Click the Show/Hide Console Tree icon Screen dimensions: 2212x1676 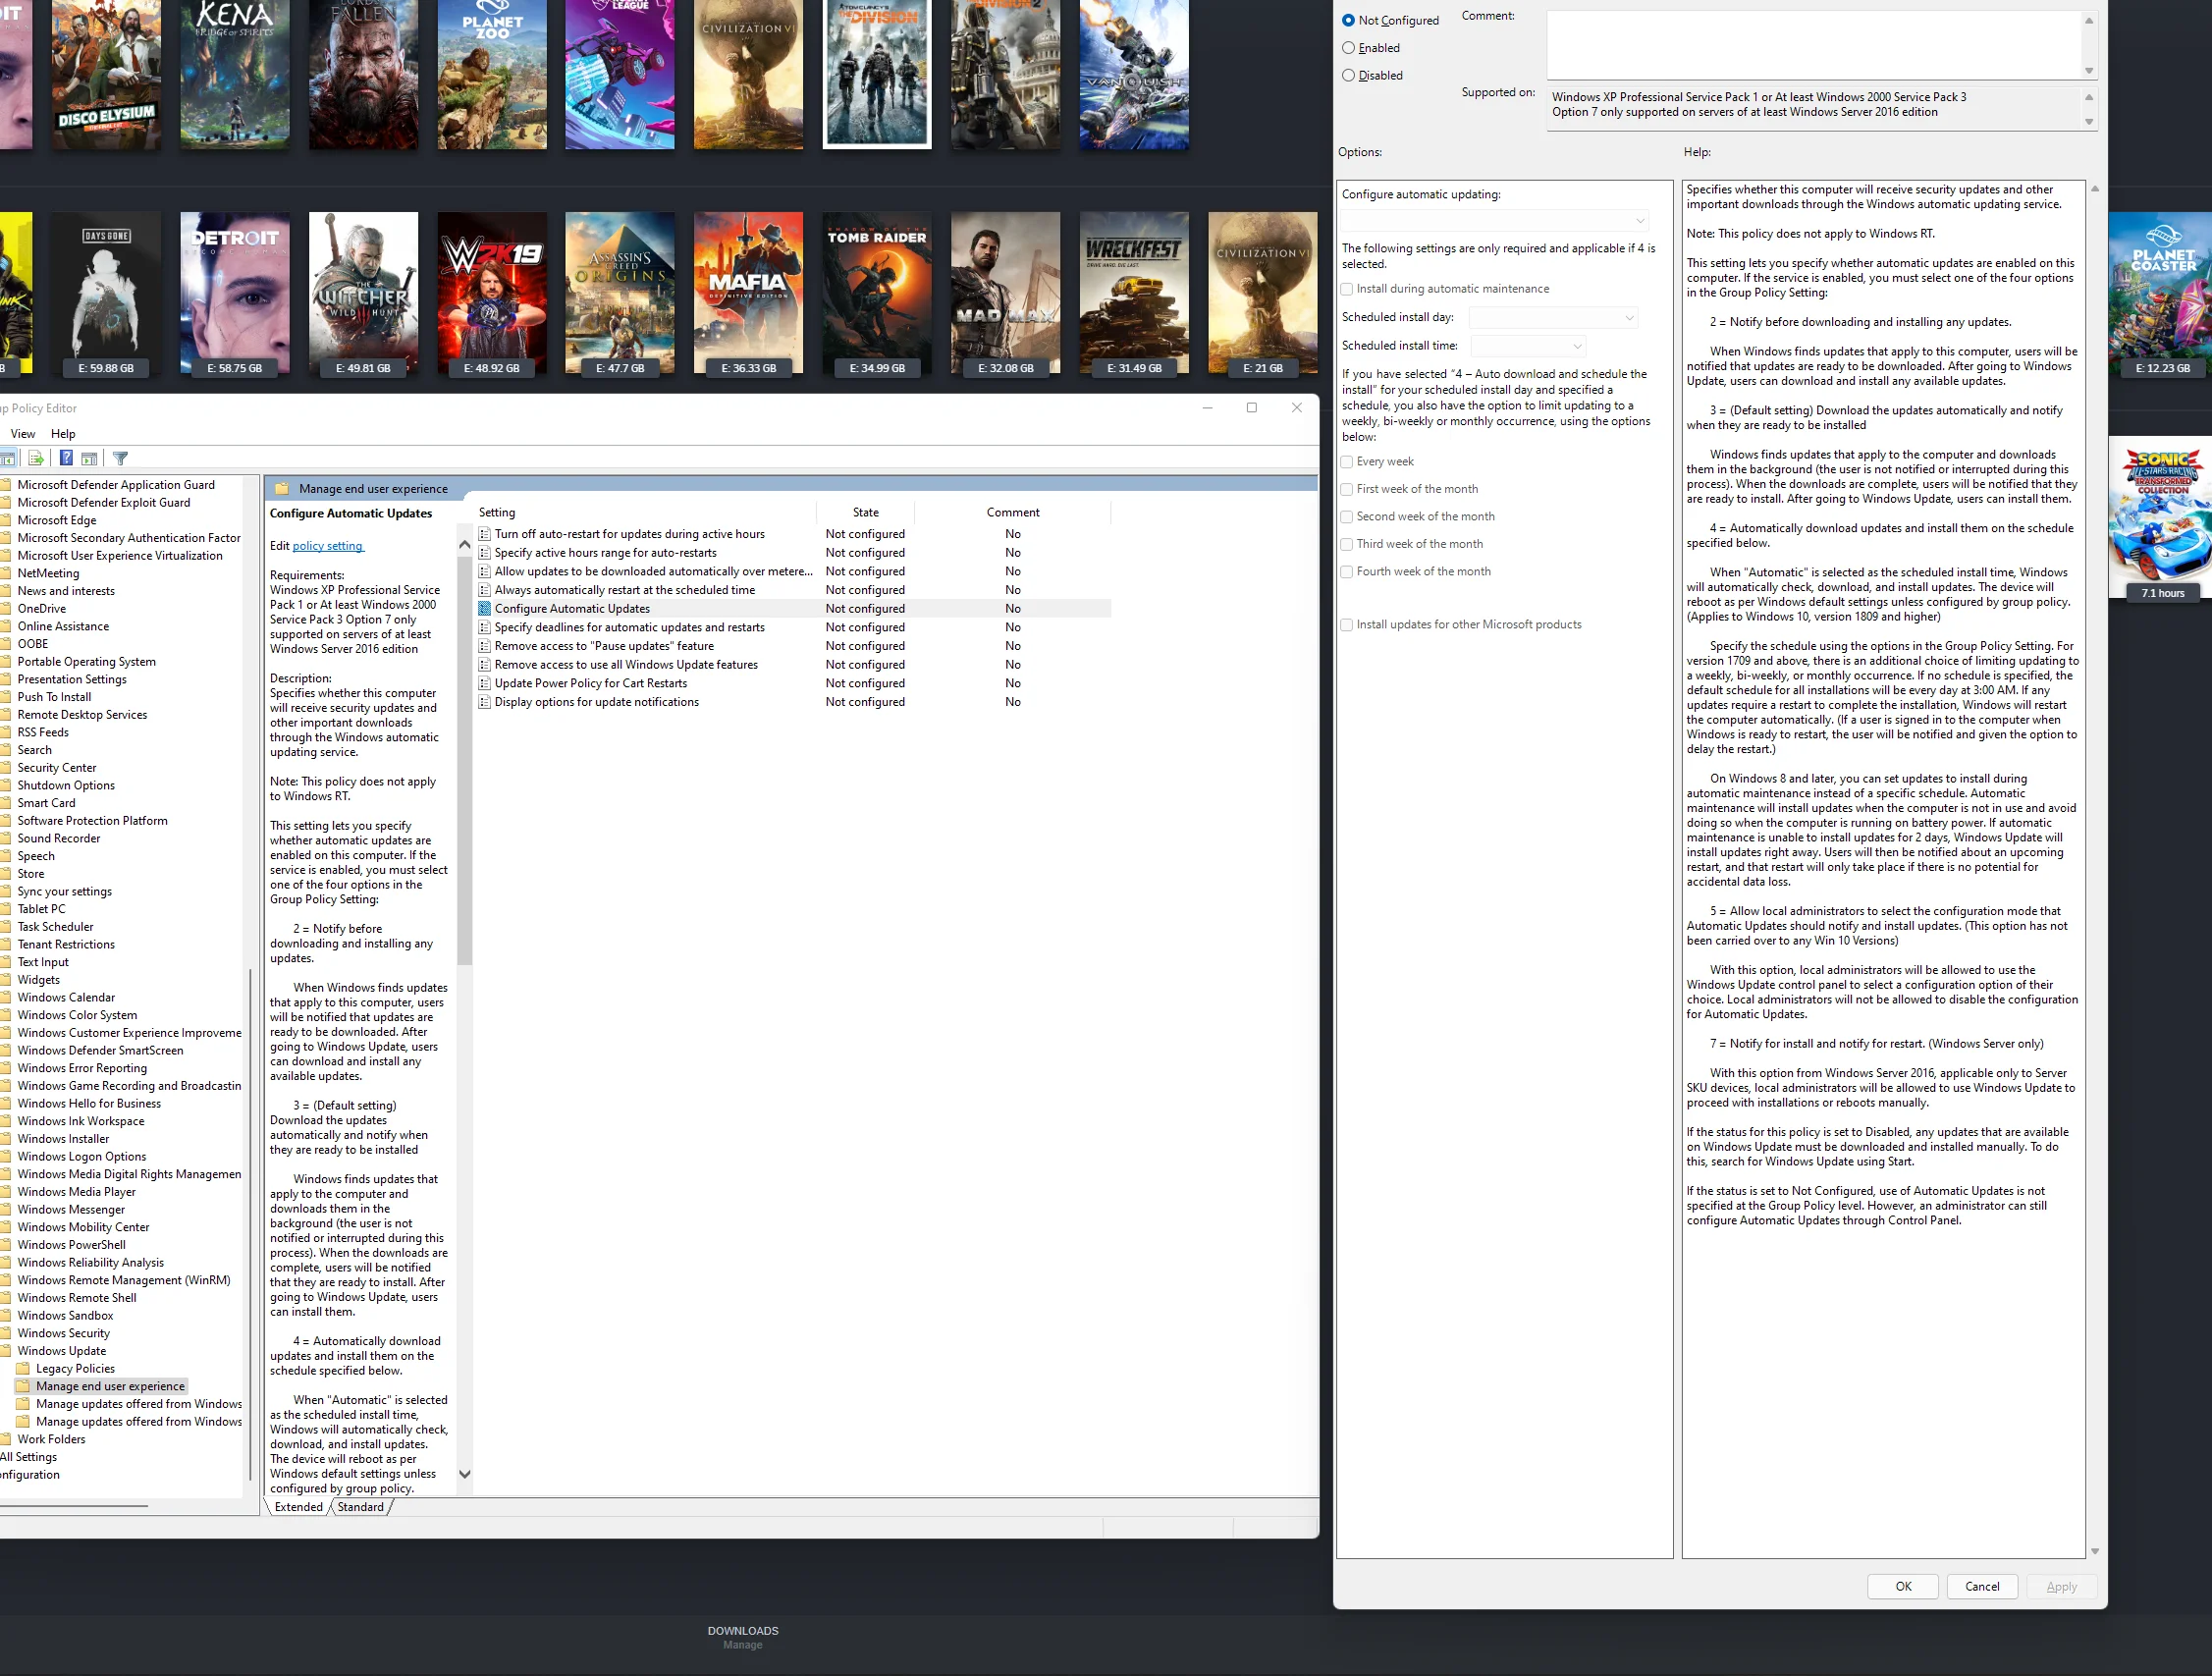7,459
